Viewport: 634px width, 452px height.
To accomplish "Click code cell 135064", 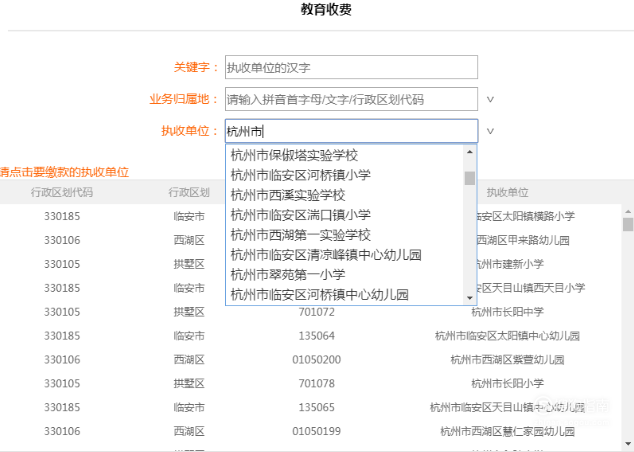I will tap(317, 336).
